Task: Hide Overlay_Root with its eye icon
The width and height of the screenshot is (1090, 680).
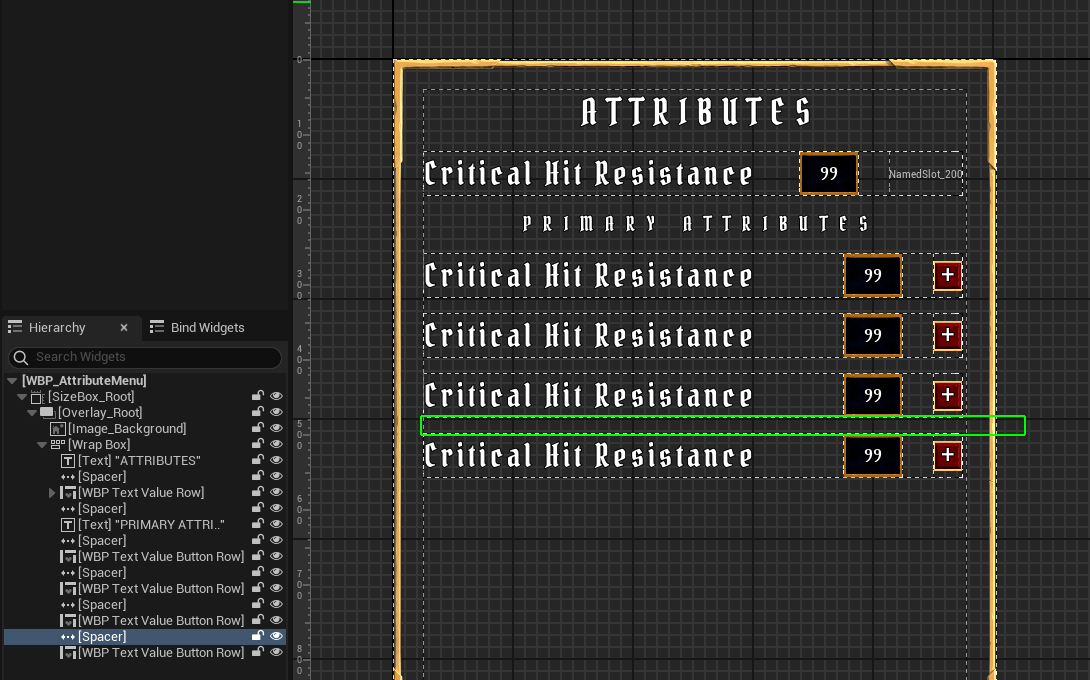Action: pos(276,412)
